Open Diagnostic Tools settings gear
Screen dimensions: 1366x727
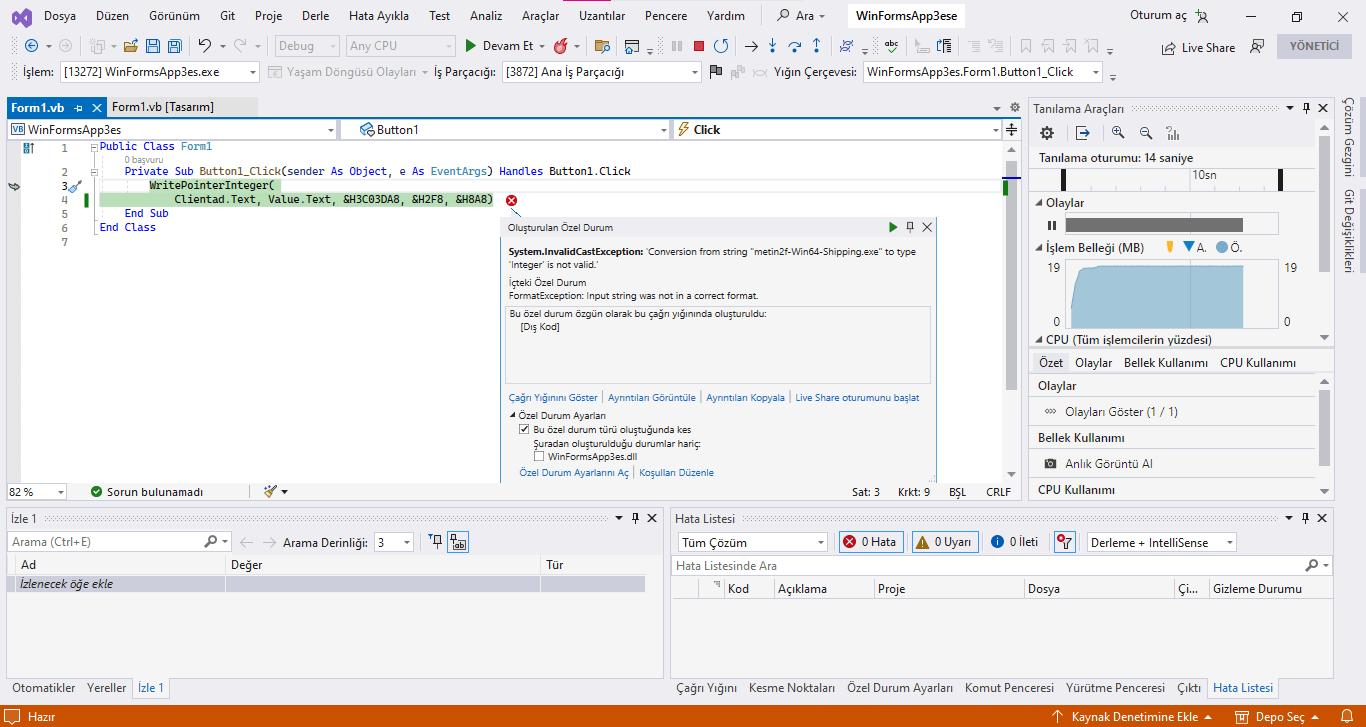pyautogui.click(x=1047, y=133)
